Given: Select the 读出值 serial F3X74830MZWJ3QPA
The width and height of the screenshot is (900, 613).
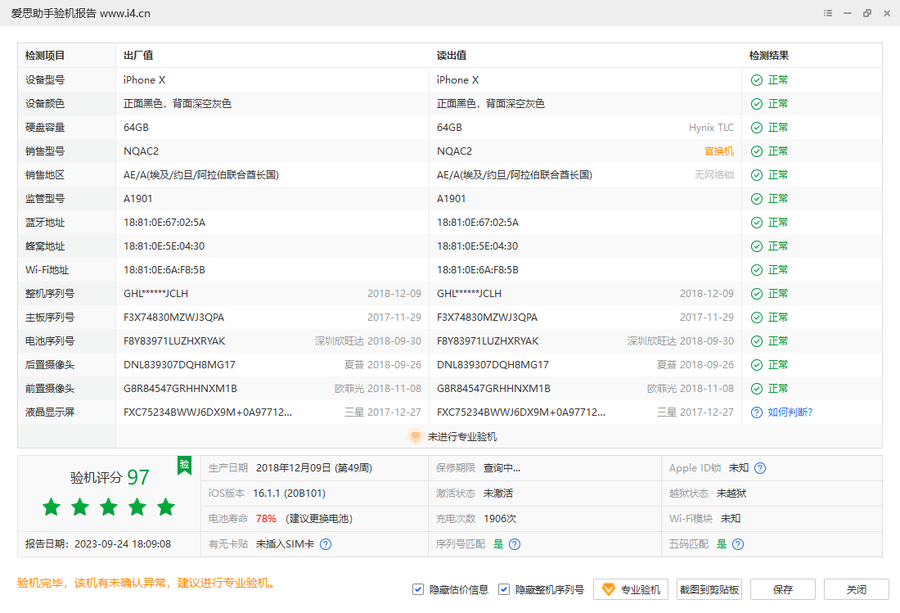Looking at the screenshot, I should point(487,317).
